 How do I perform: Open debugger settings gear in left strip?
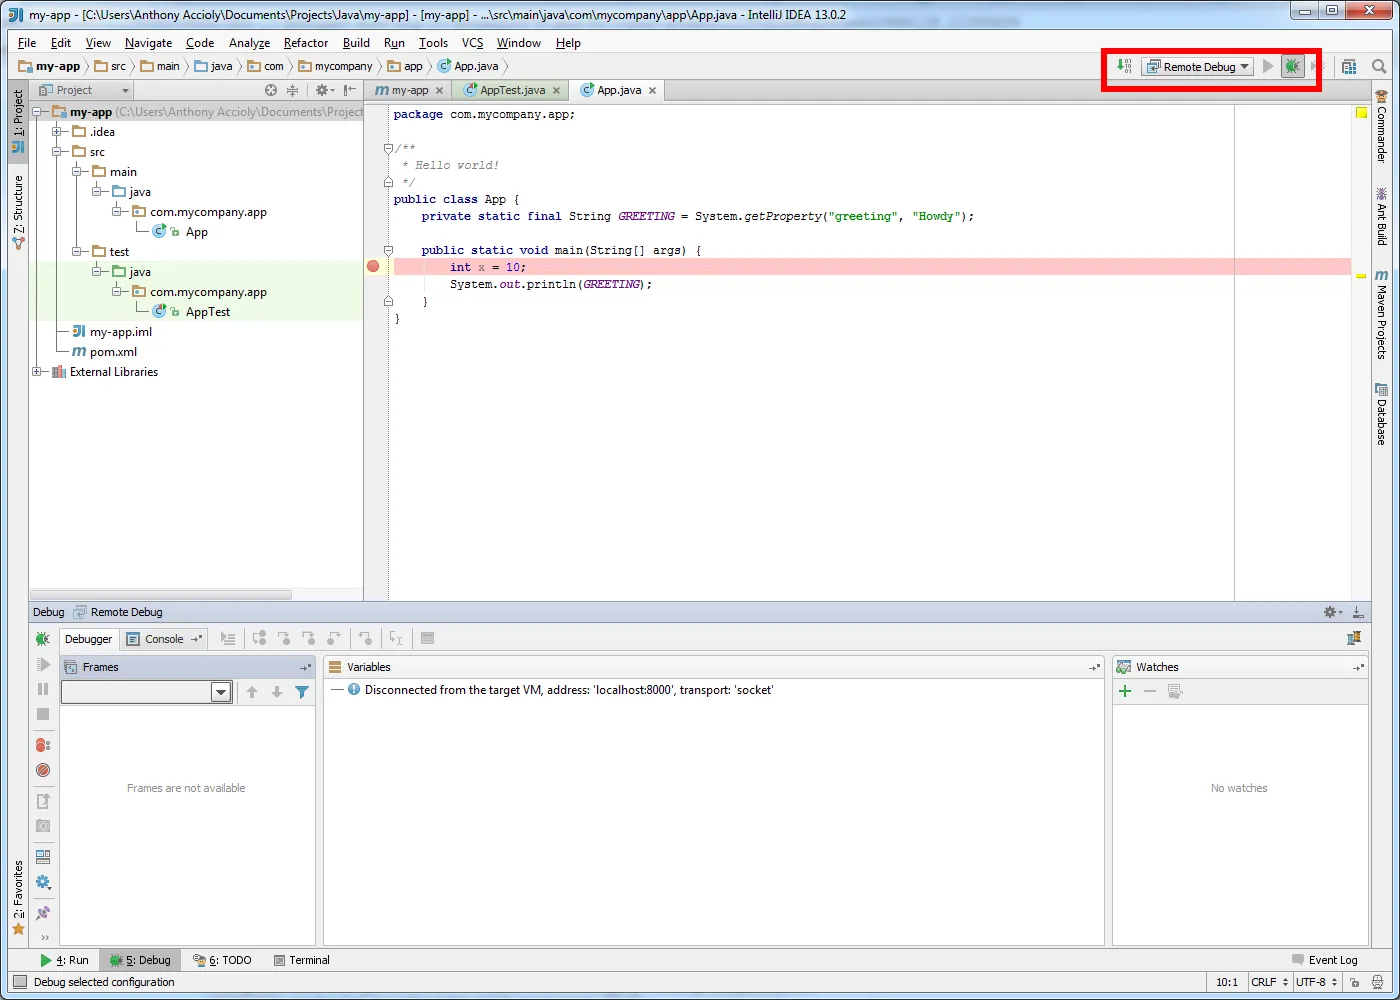pyautogui.click(x=43, y=882)
